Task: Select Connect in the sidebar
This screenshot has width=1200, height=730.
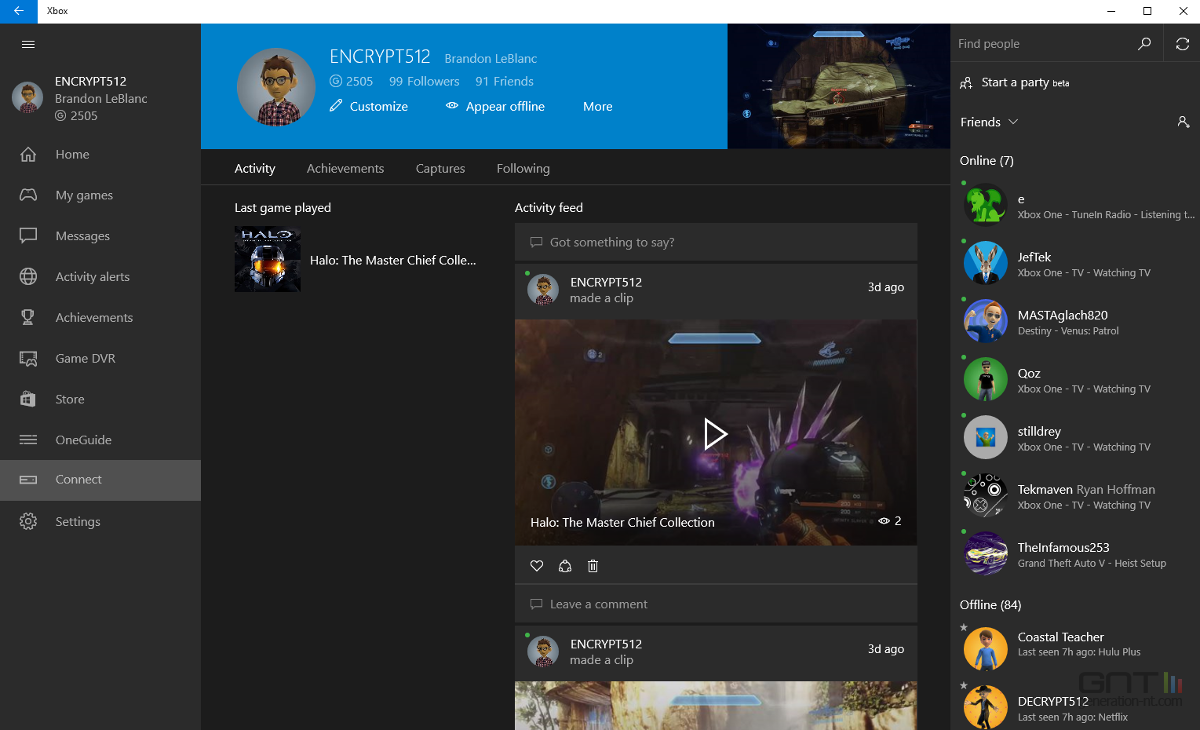Action: (100, 480)
